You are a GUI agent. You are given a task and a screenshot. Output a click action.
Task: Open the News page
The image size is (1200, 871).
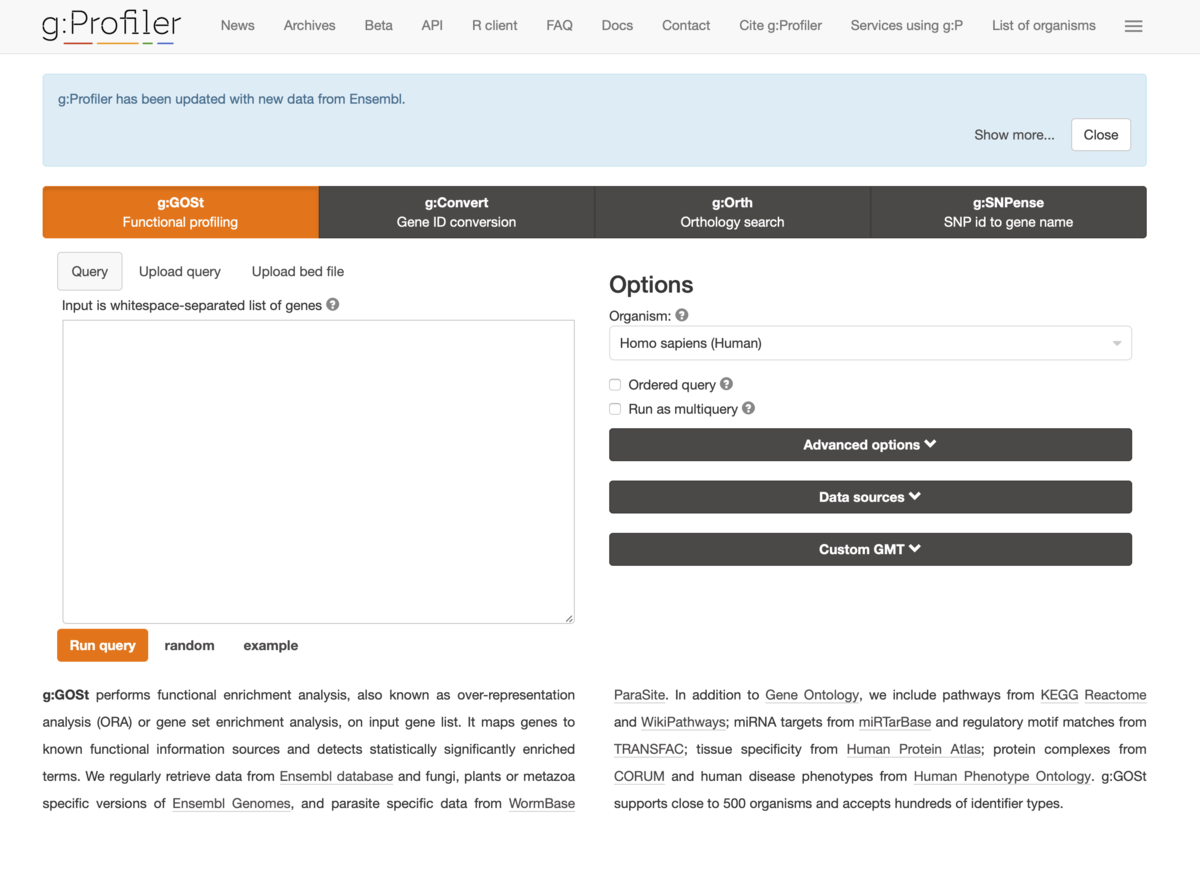[237, 25]
